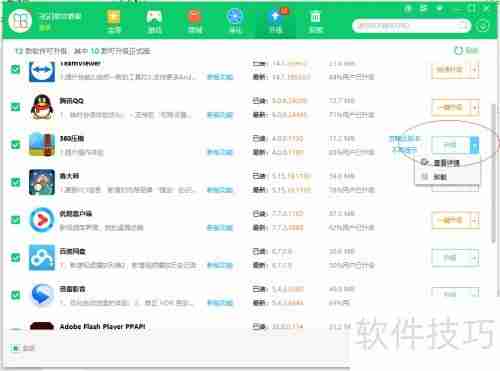Image resolution: width=500 pixels, height=371 pixels.
Task: Click the Adobe Flash Player PPAPI icon
Action: click(42, 326)
